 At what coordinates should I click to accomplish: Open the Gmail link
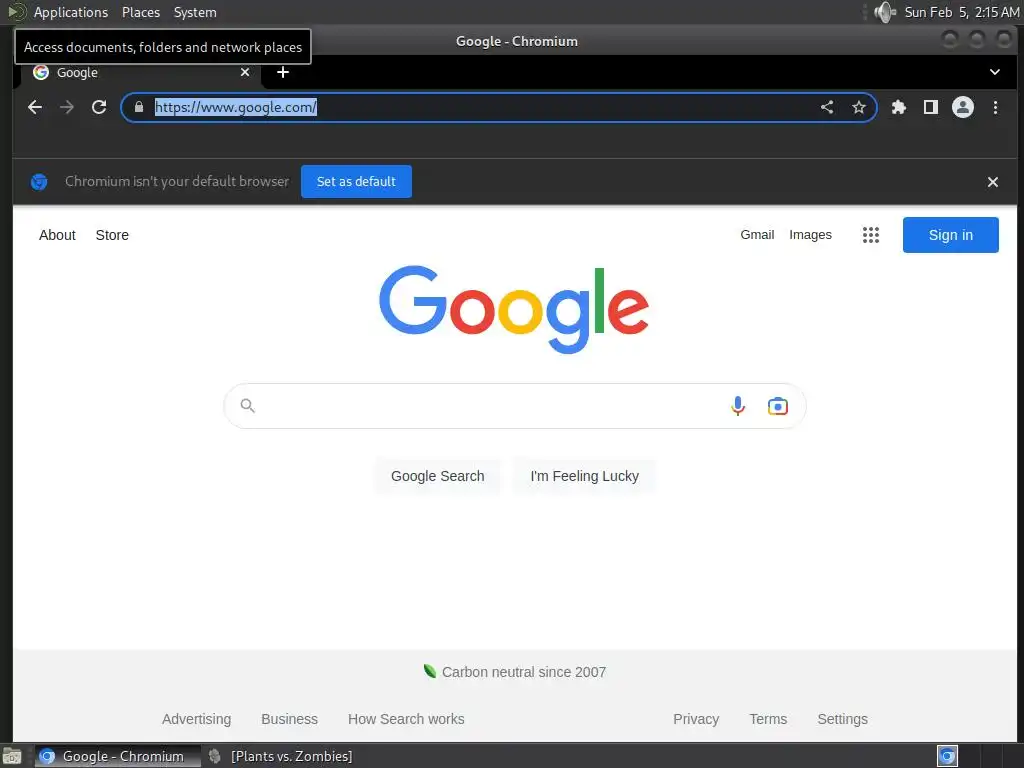point(757,234)
